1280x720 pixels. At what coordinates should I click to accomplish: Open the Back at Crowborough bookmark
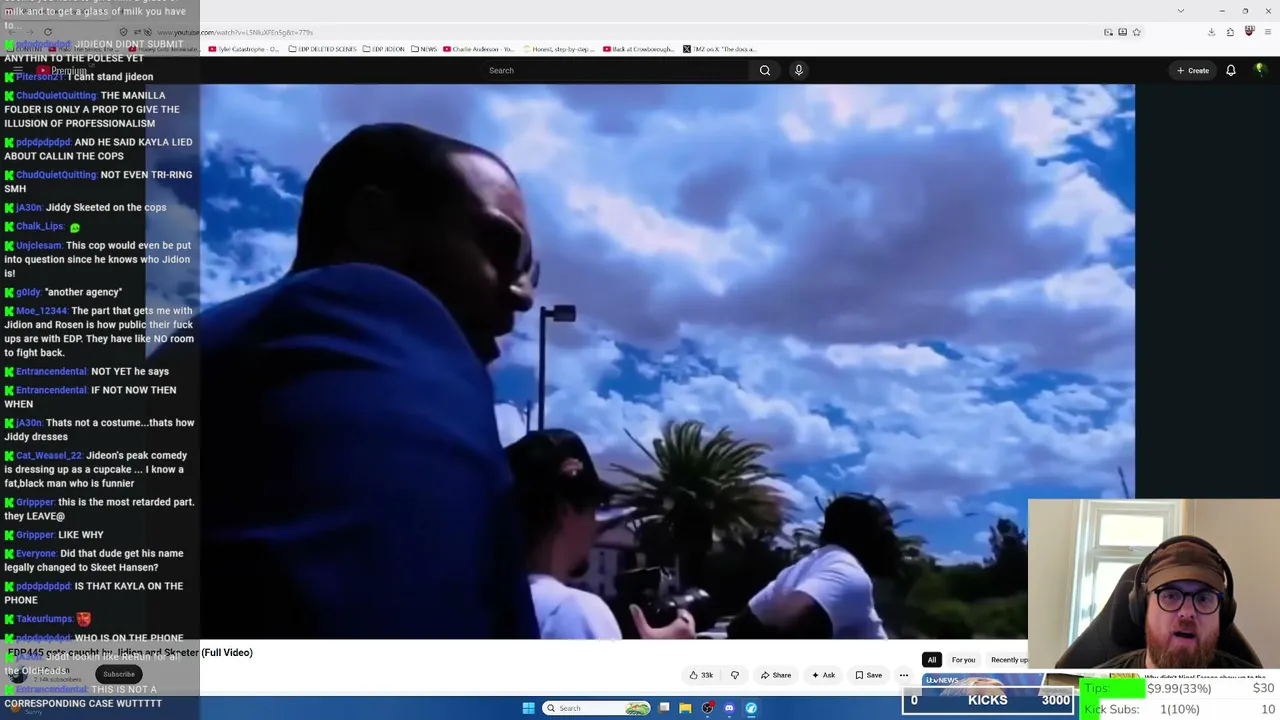pyautogui.click(x=639, y=49)
